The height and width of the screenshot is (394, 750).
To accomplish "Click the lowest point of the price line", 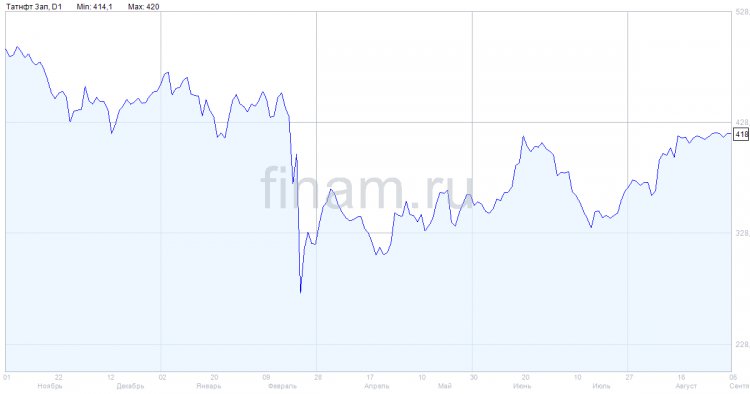I will click(300, 292).
